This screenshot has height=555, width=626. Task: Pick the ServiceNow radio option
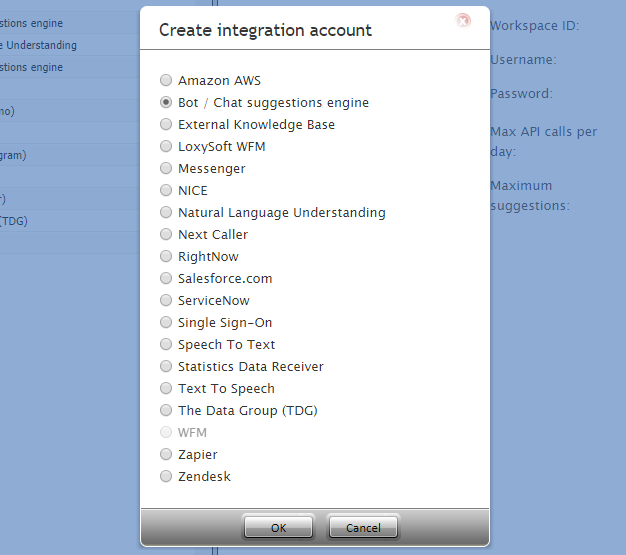tap(166, 300)
